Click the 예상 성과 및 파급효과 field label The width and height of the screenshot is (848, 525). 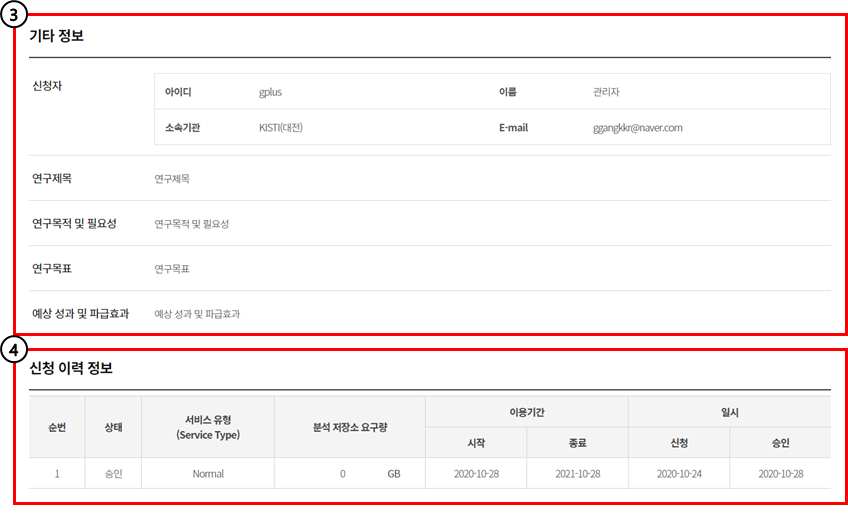(x=80, y=313)
